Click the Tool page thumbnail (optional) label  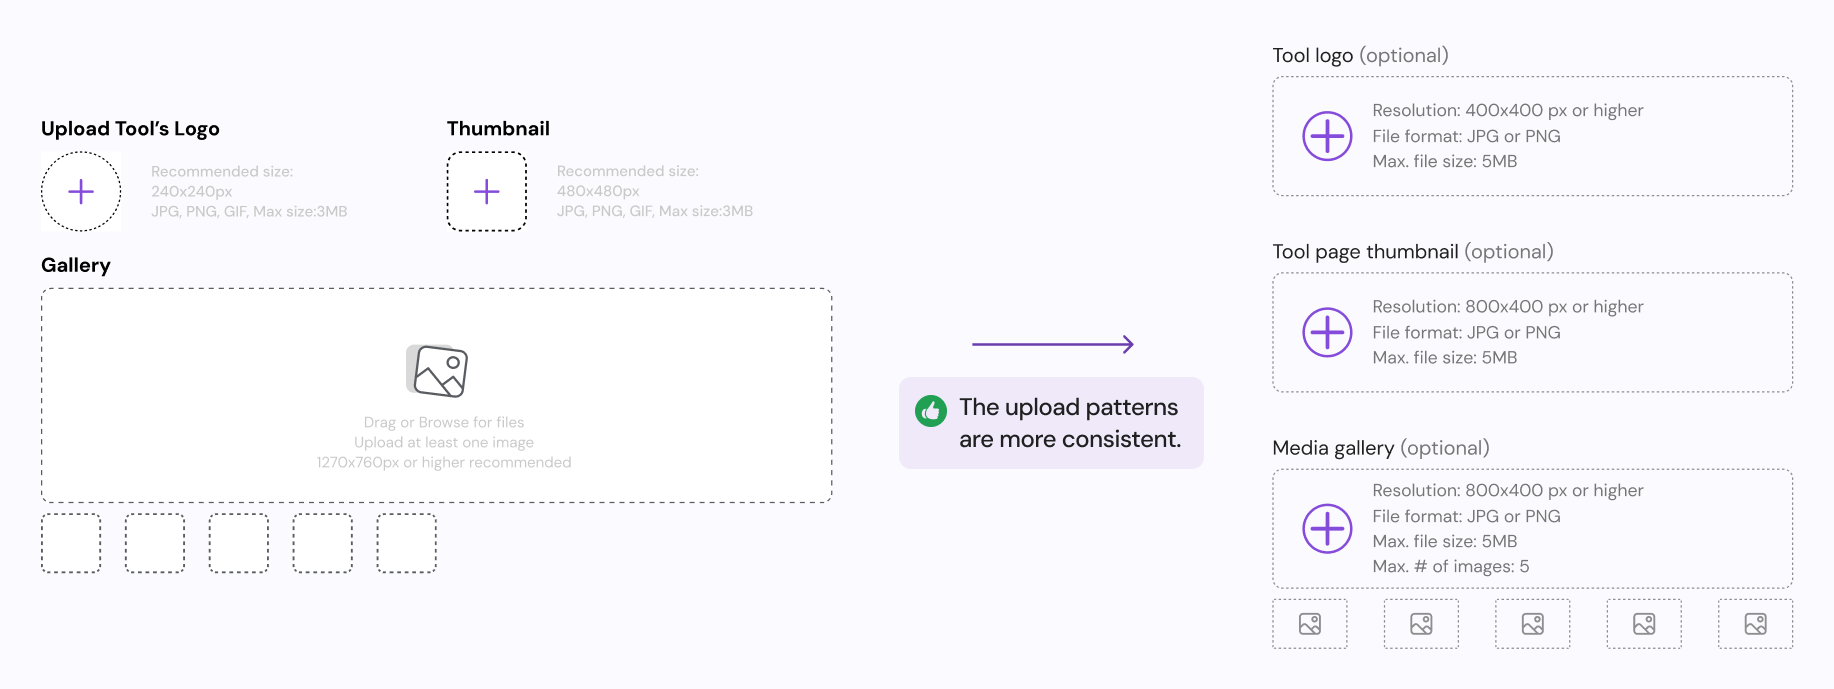click(1413, 252)
